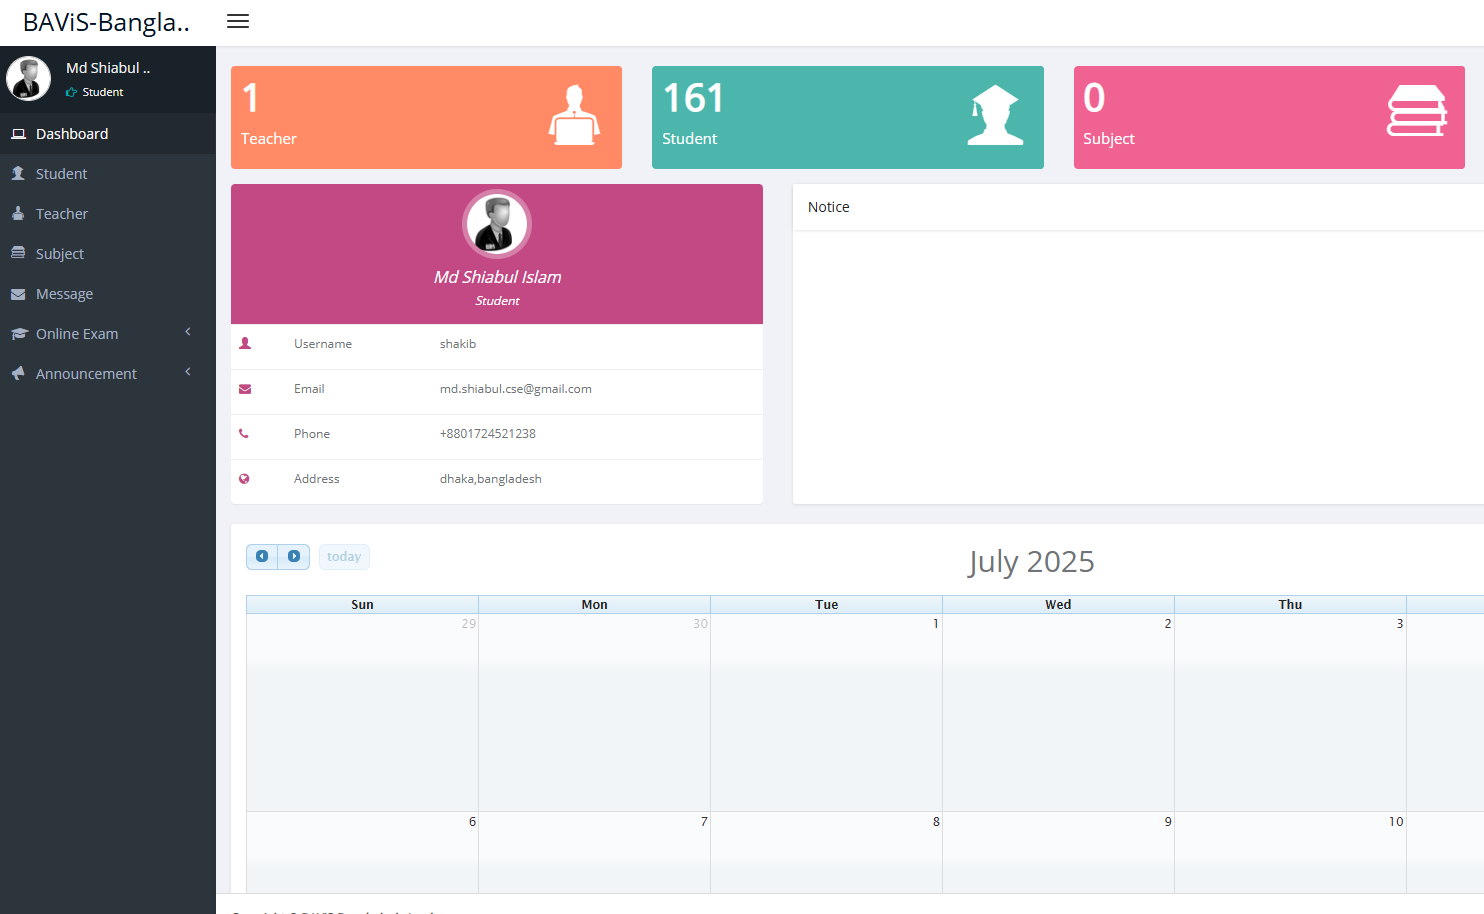Open the Student menu item
1484x914 pixels.
pyautogui.click(x=61, y=174)
